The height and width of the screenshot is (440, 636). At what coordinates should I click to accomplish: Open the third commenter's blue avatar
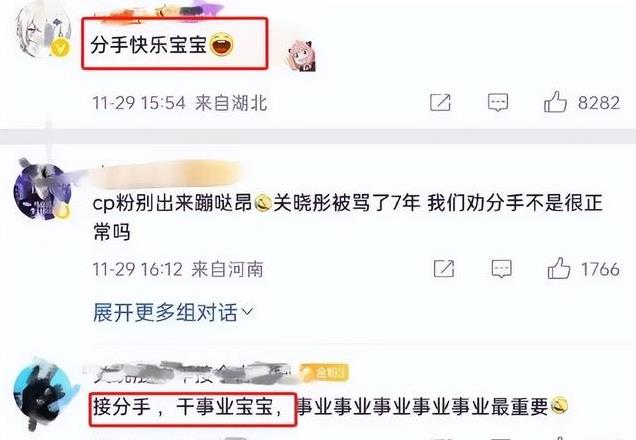42,393
